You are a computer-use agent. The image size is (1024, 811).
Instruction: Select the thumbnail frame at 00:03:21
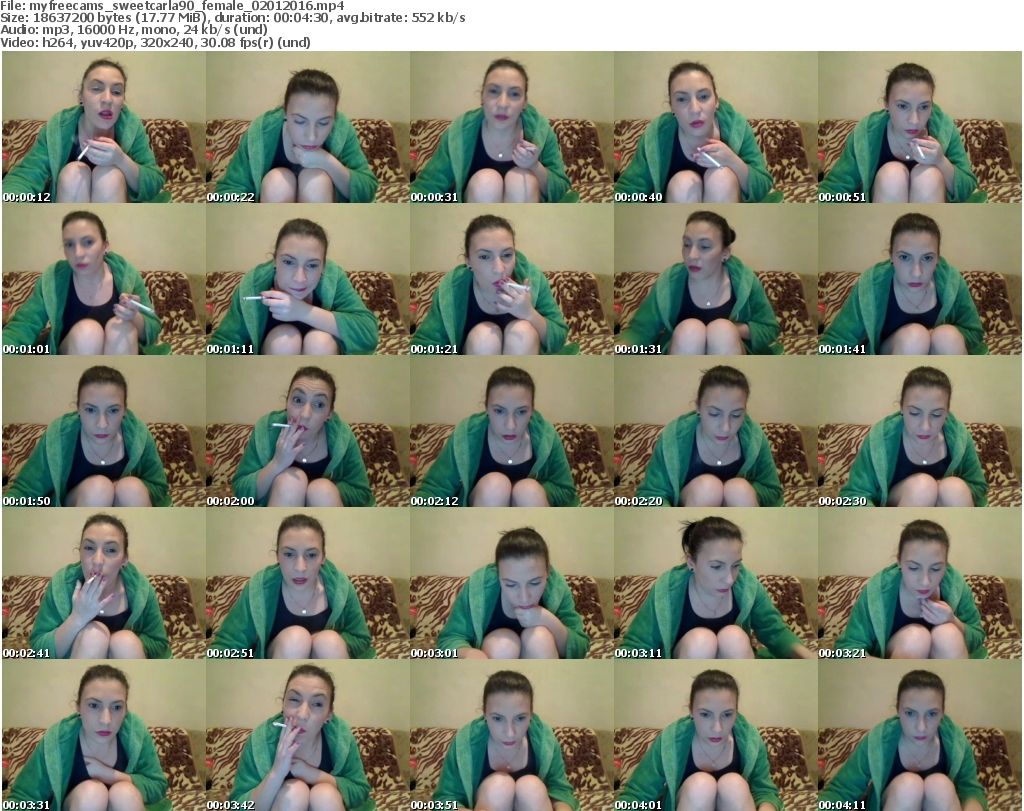point(920,584)
